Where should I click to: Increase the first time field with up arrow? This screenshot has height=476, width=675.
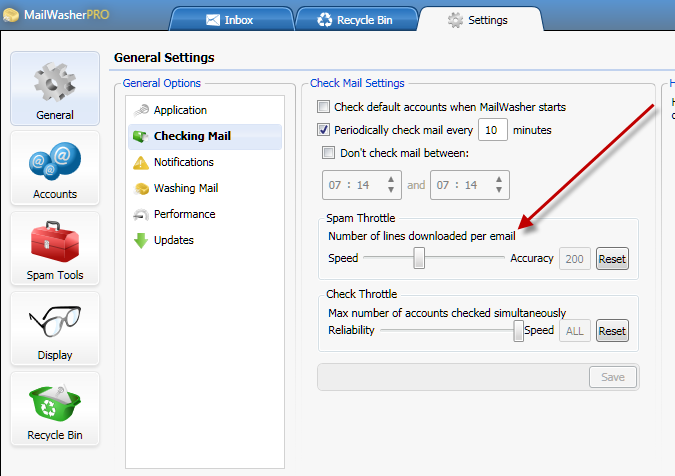coord(391,179)
